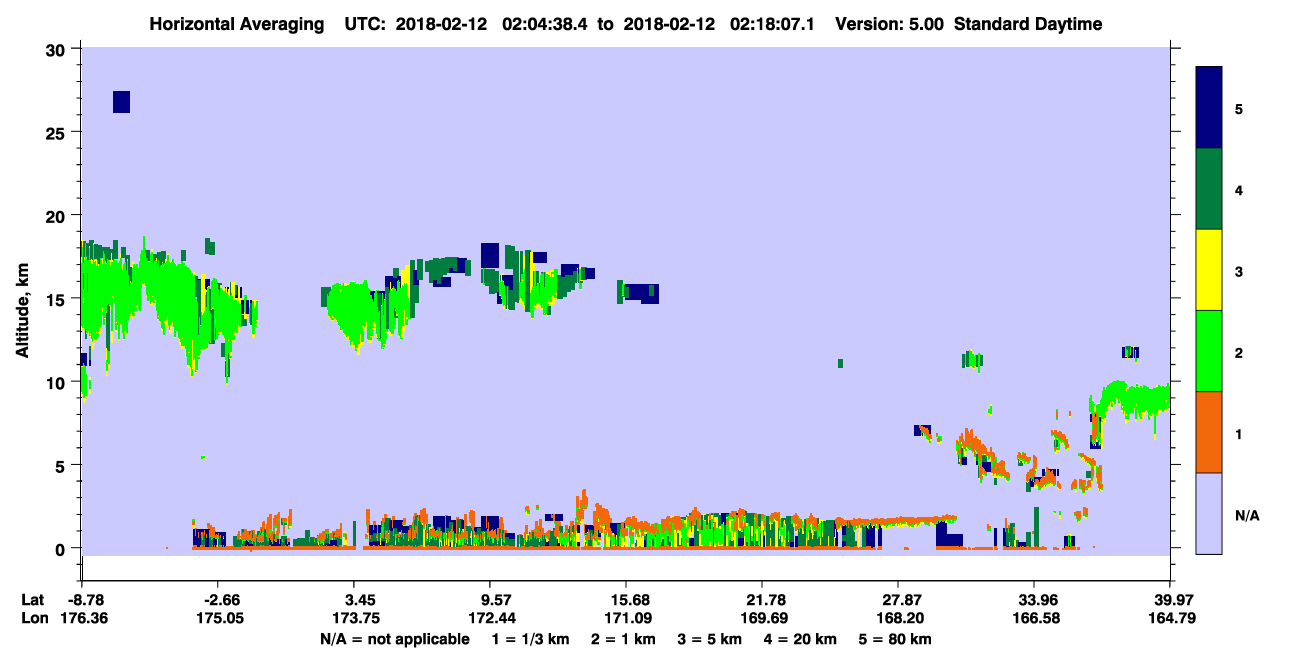
Task: Click 'Standard Daytime' in the title
Action: coord(1028,24)
